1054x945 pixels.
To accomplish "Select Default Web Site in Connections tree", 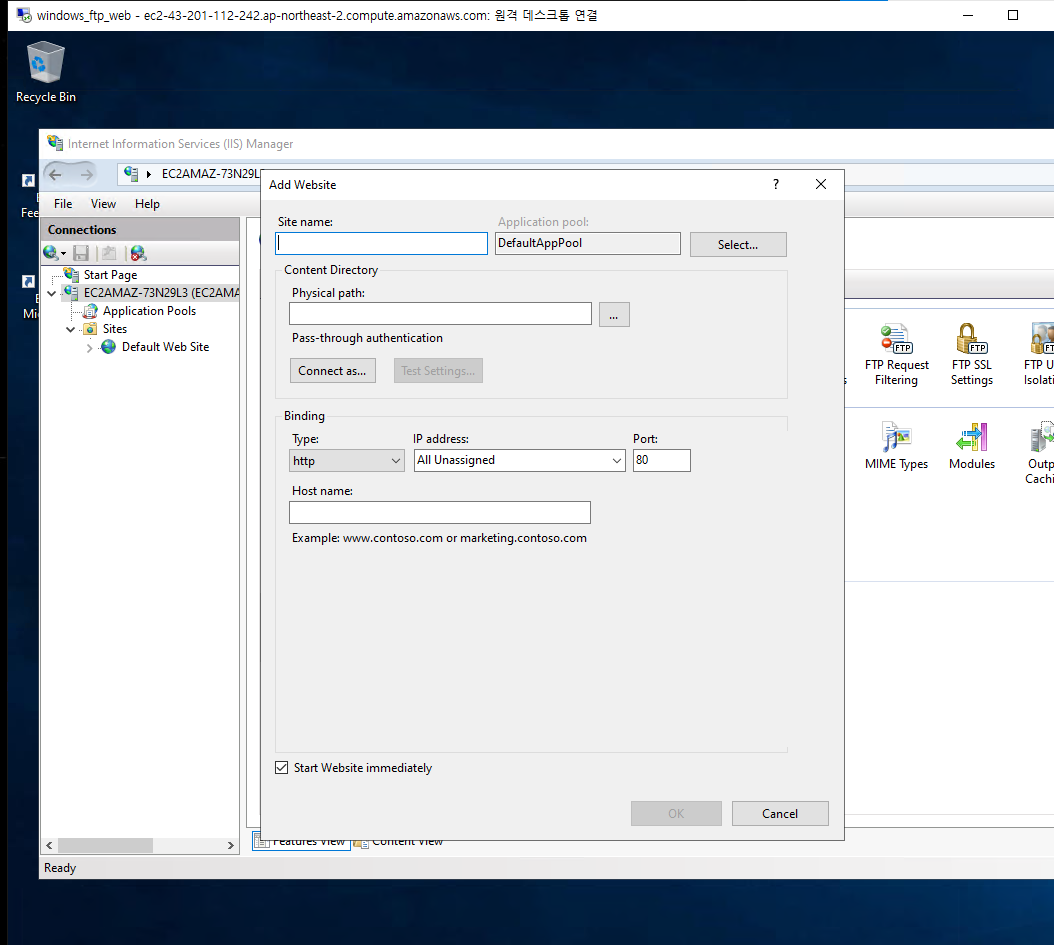I will 165,347.
